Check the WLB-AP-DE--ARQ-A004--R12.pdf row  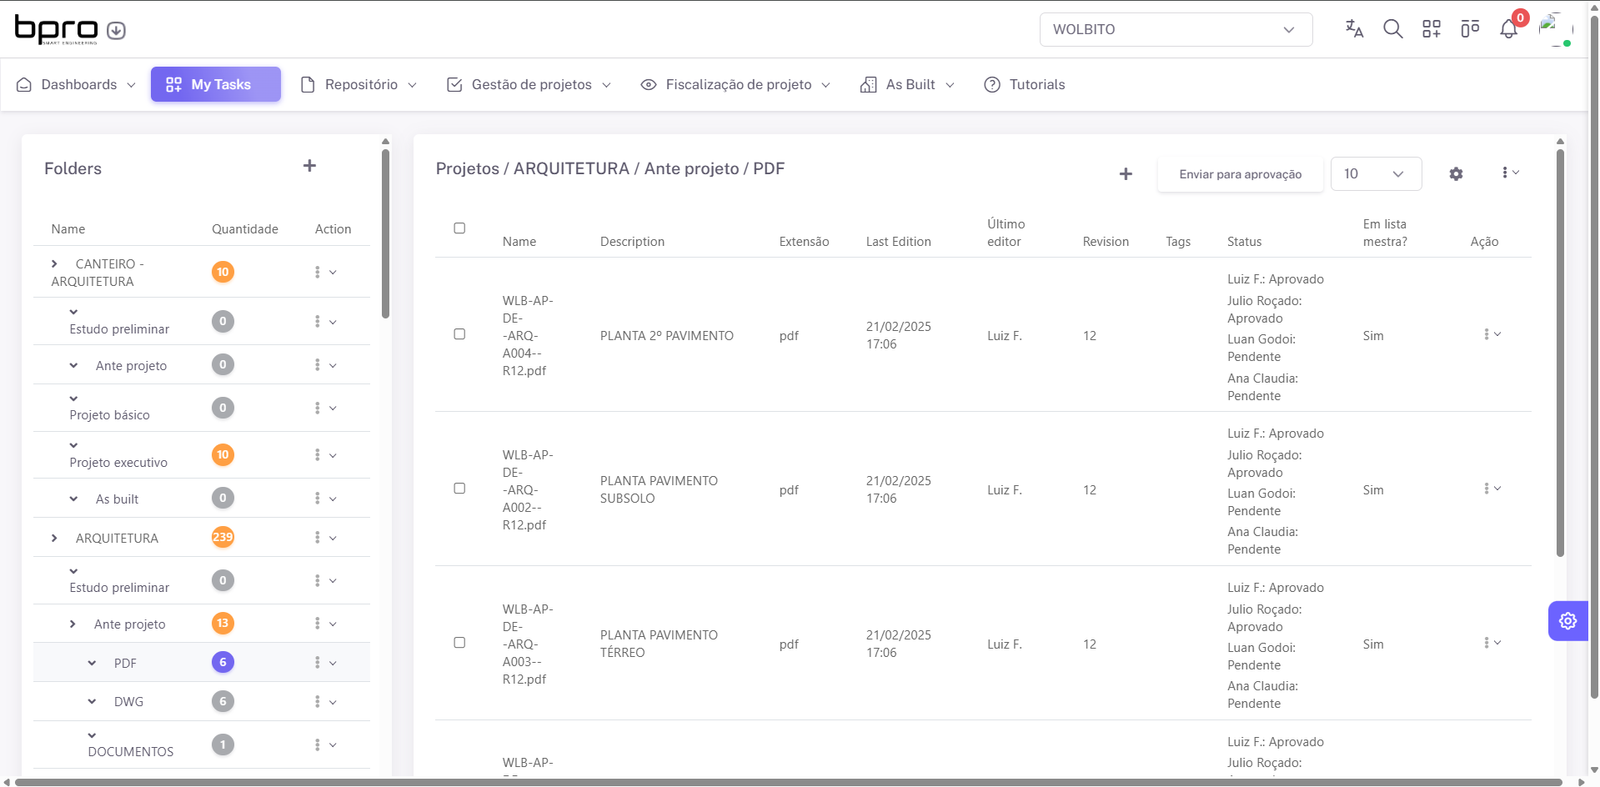(460, 334)
